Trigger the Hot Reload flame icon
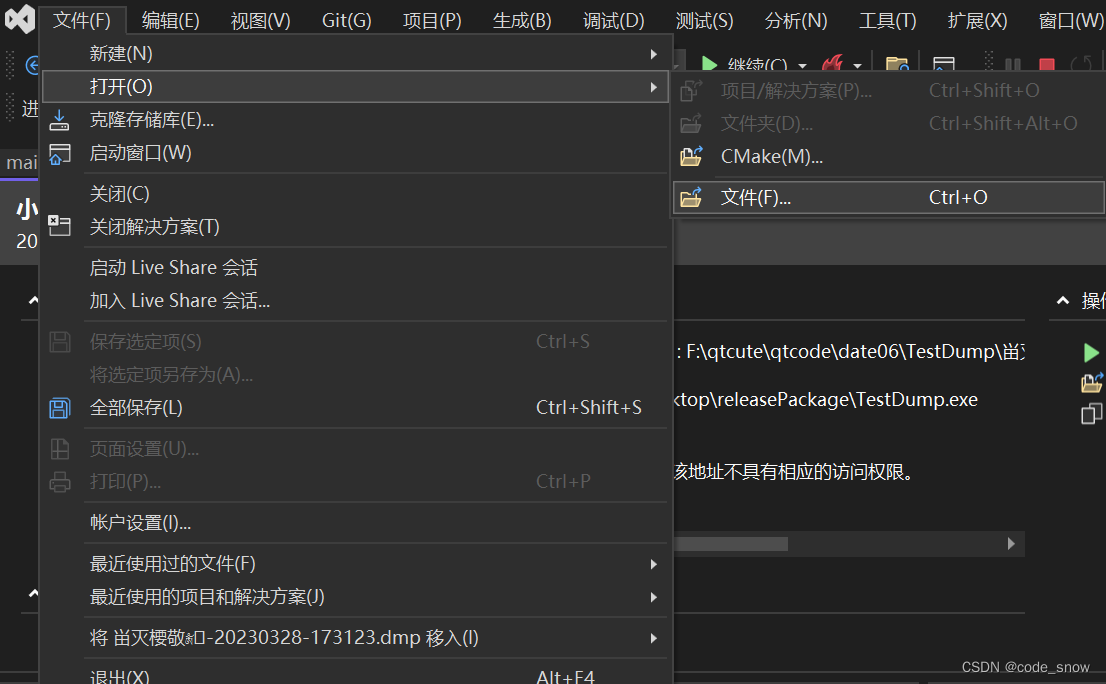Viewport: 1106px width, 684px height. (833, 62)
